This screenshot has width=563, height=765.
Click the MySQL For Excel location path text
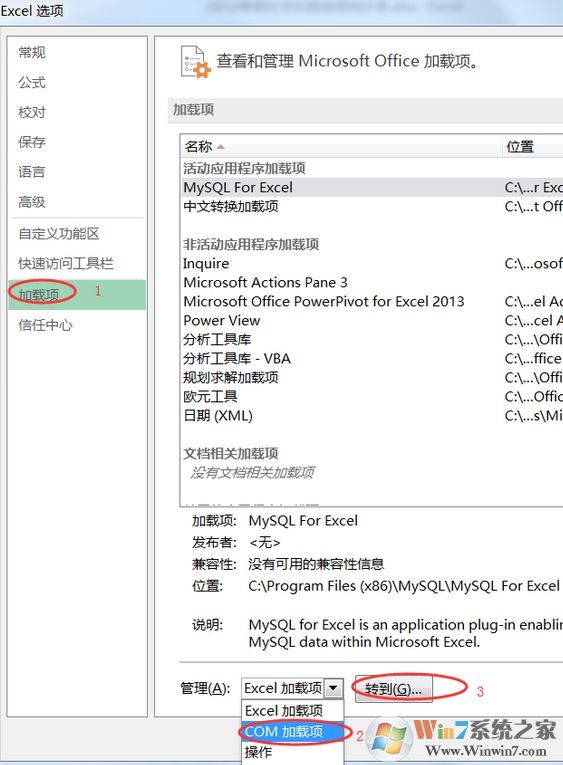point(405,586)
